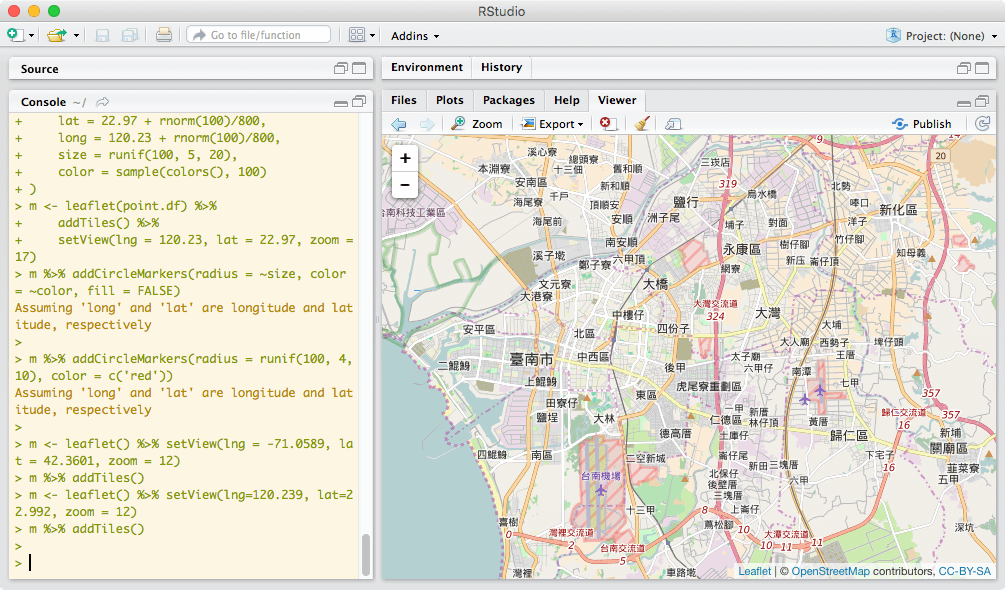1005x590 pixels.
Task: Zoom out of the map with minus button
Action: tap(405, 184)
